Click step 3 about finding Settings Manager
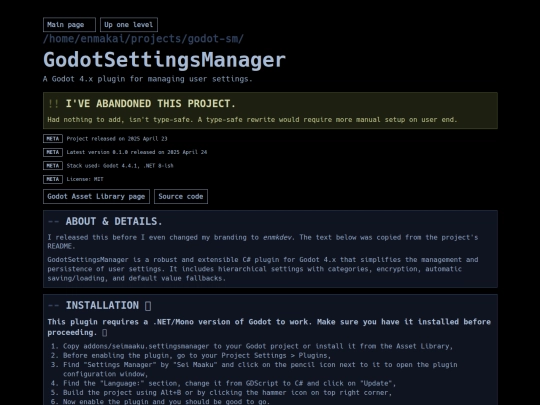The image size is (540, 405). point(260,370)
